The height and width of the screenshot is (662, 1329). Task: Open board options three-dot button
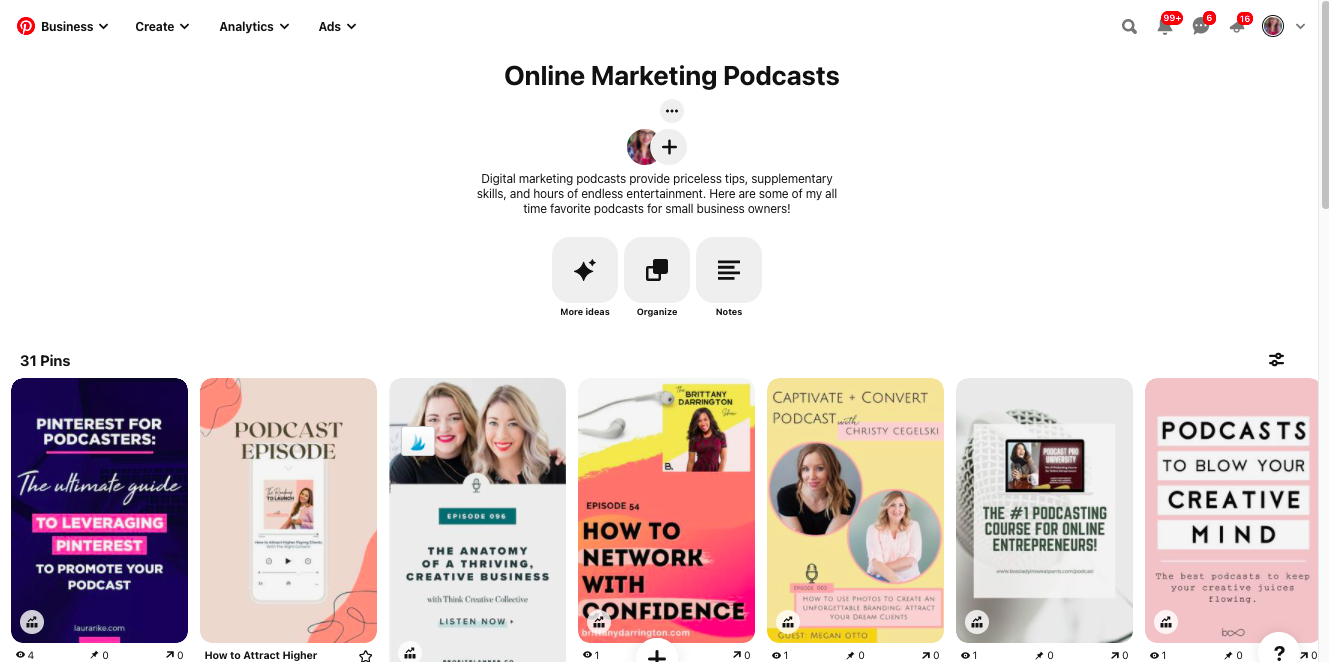pos(671,111)
